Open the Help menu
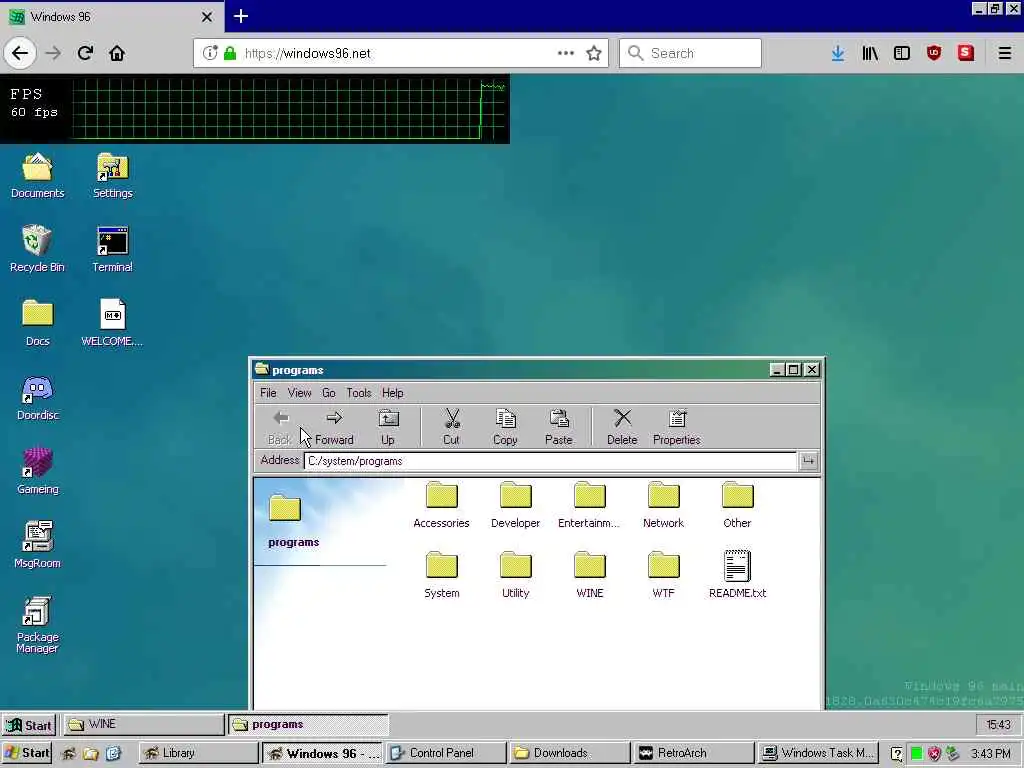This screenshot has height=768, width=1024. coord(392,392)
